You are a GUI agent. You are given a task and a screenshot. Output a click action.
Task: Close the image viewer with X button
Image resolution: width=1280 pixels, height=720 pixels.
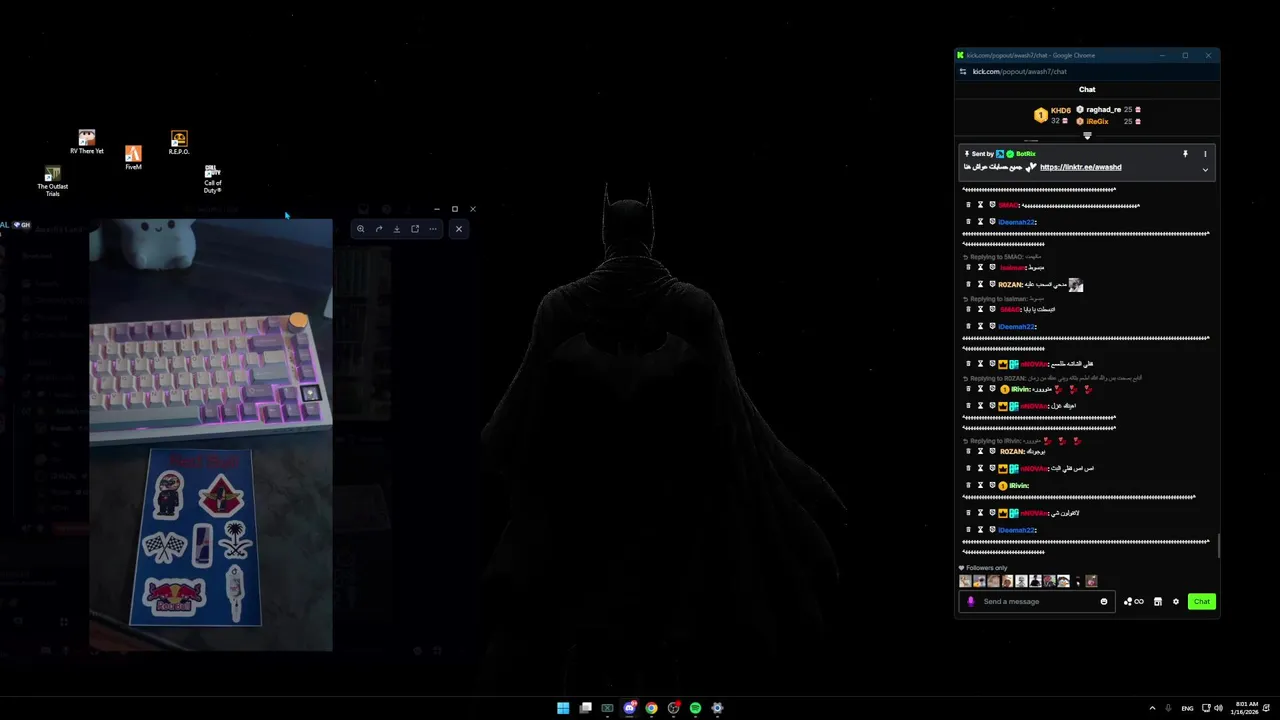click(x=459, y=229)
